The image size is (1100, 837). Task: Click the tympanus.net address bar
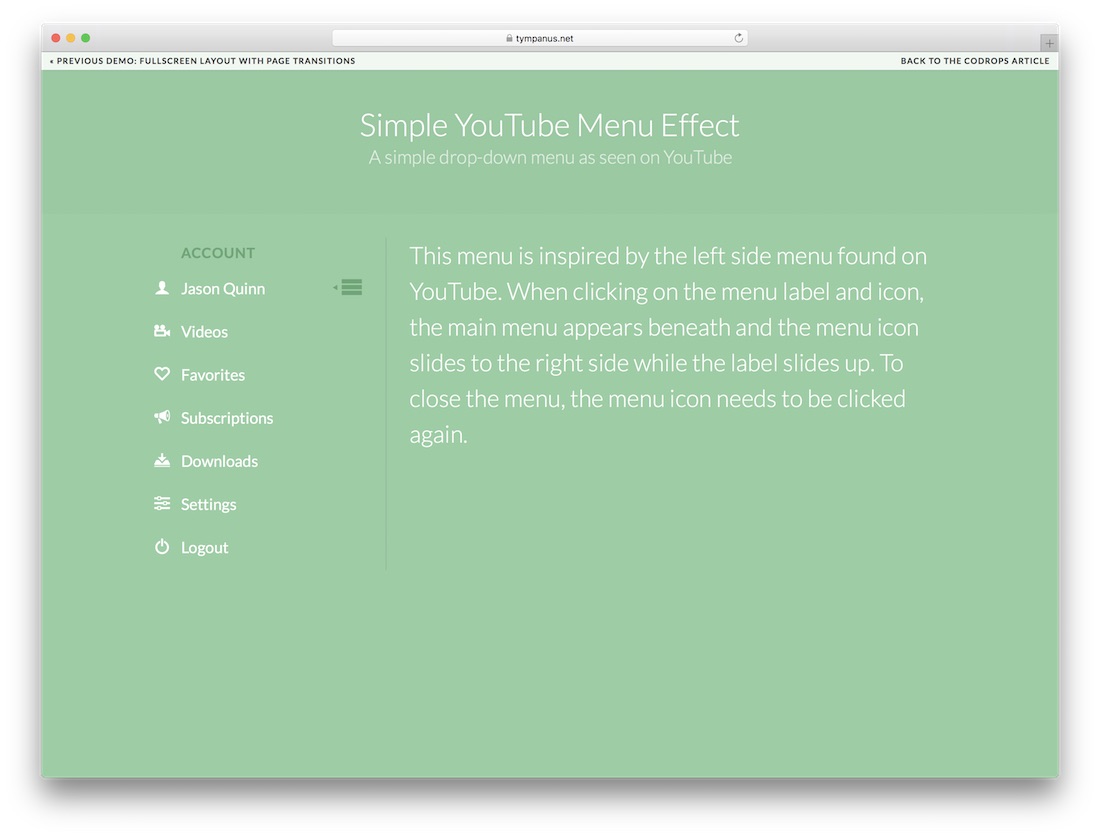click(545, 39)
